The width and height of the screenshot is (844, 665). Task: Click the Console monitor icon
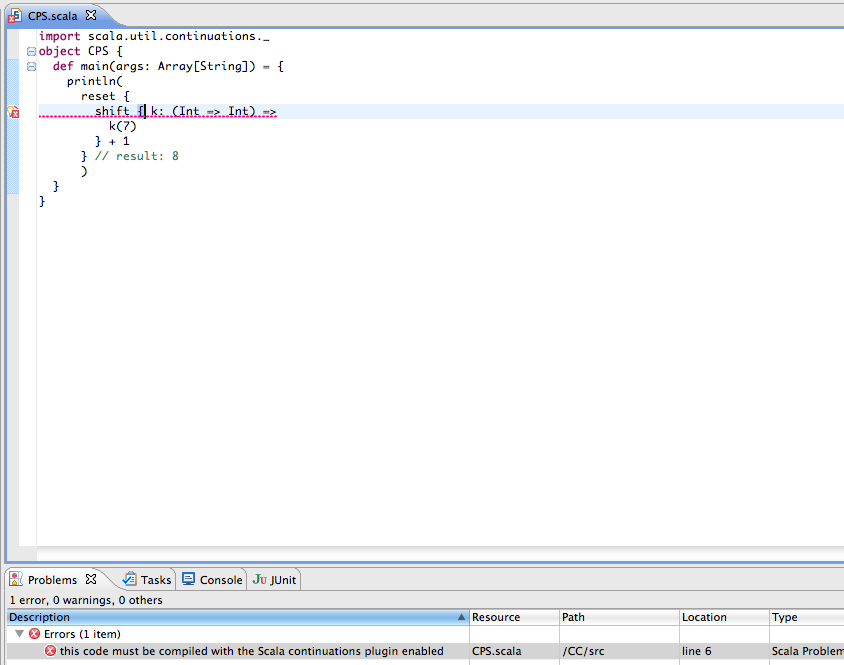point(188,579)
